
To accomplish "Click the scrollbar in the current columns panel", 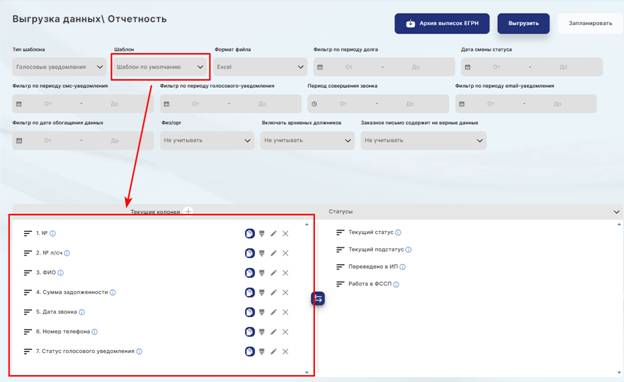I will point(306,298).
